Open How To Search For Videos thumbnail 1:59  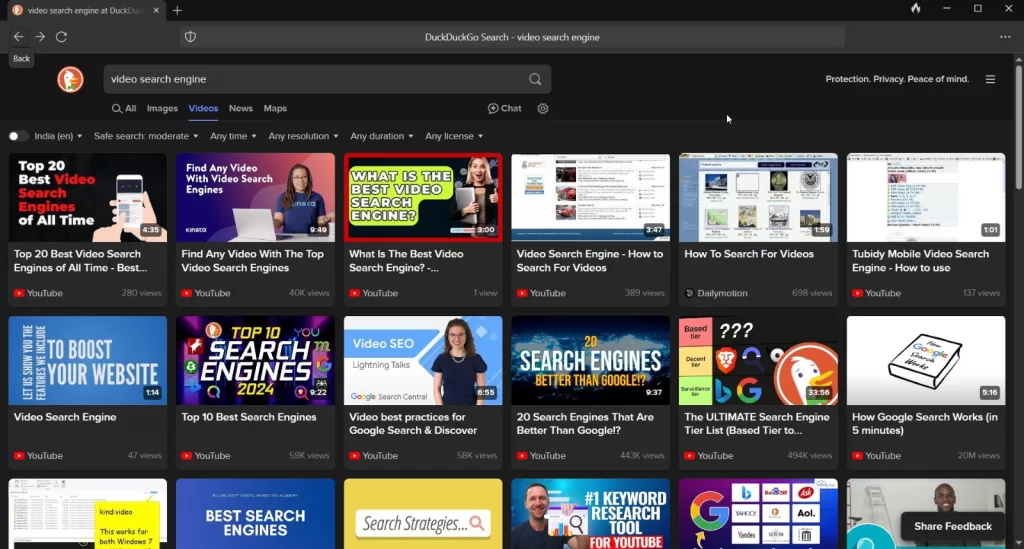pos(758,198)
